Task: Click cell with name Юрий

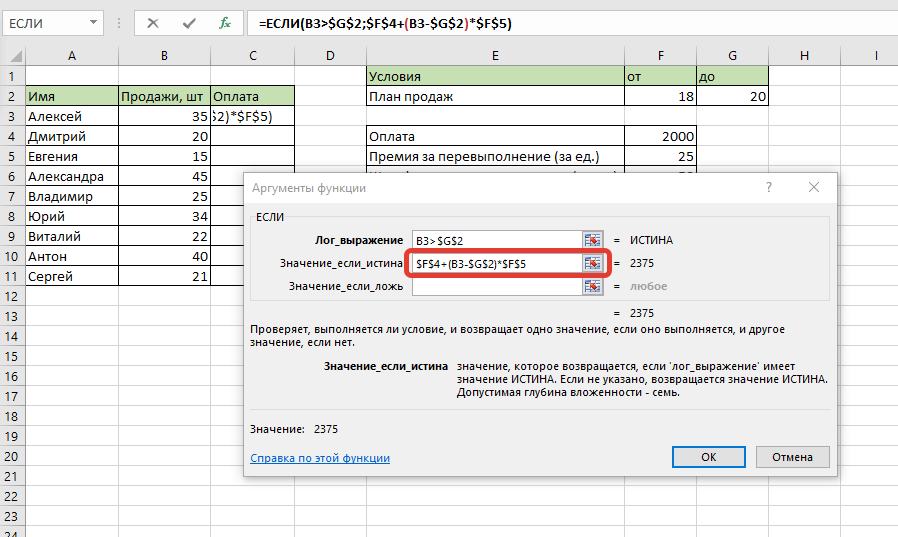Action: [x=72, y=216]
